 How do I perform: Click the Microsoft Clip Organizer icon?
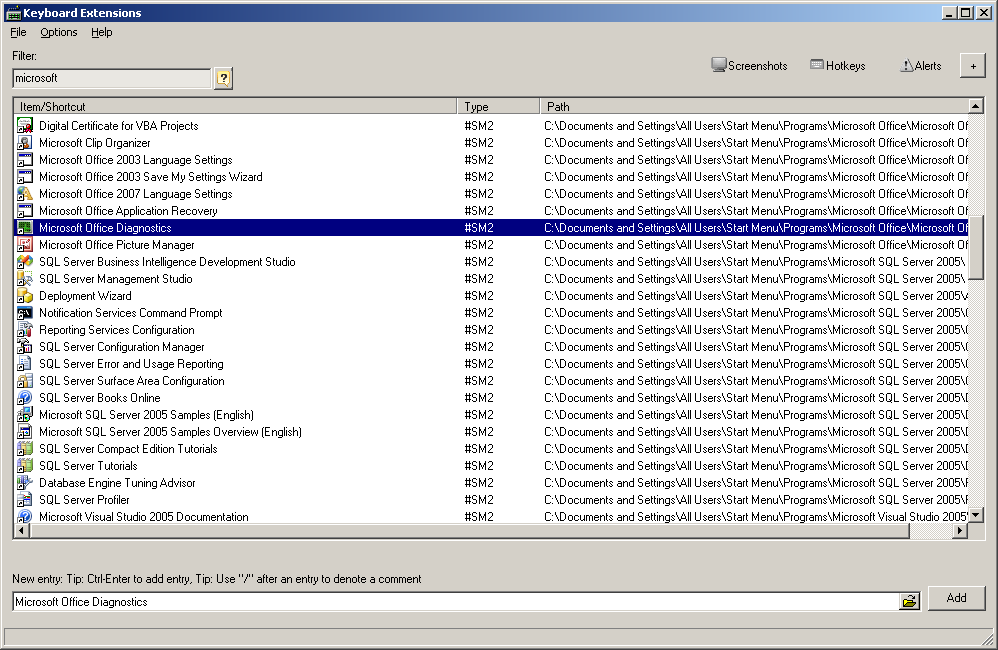pos(25,143)
